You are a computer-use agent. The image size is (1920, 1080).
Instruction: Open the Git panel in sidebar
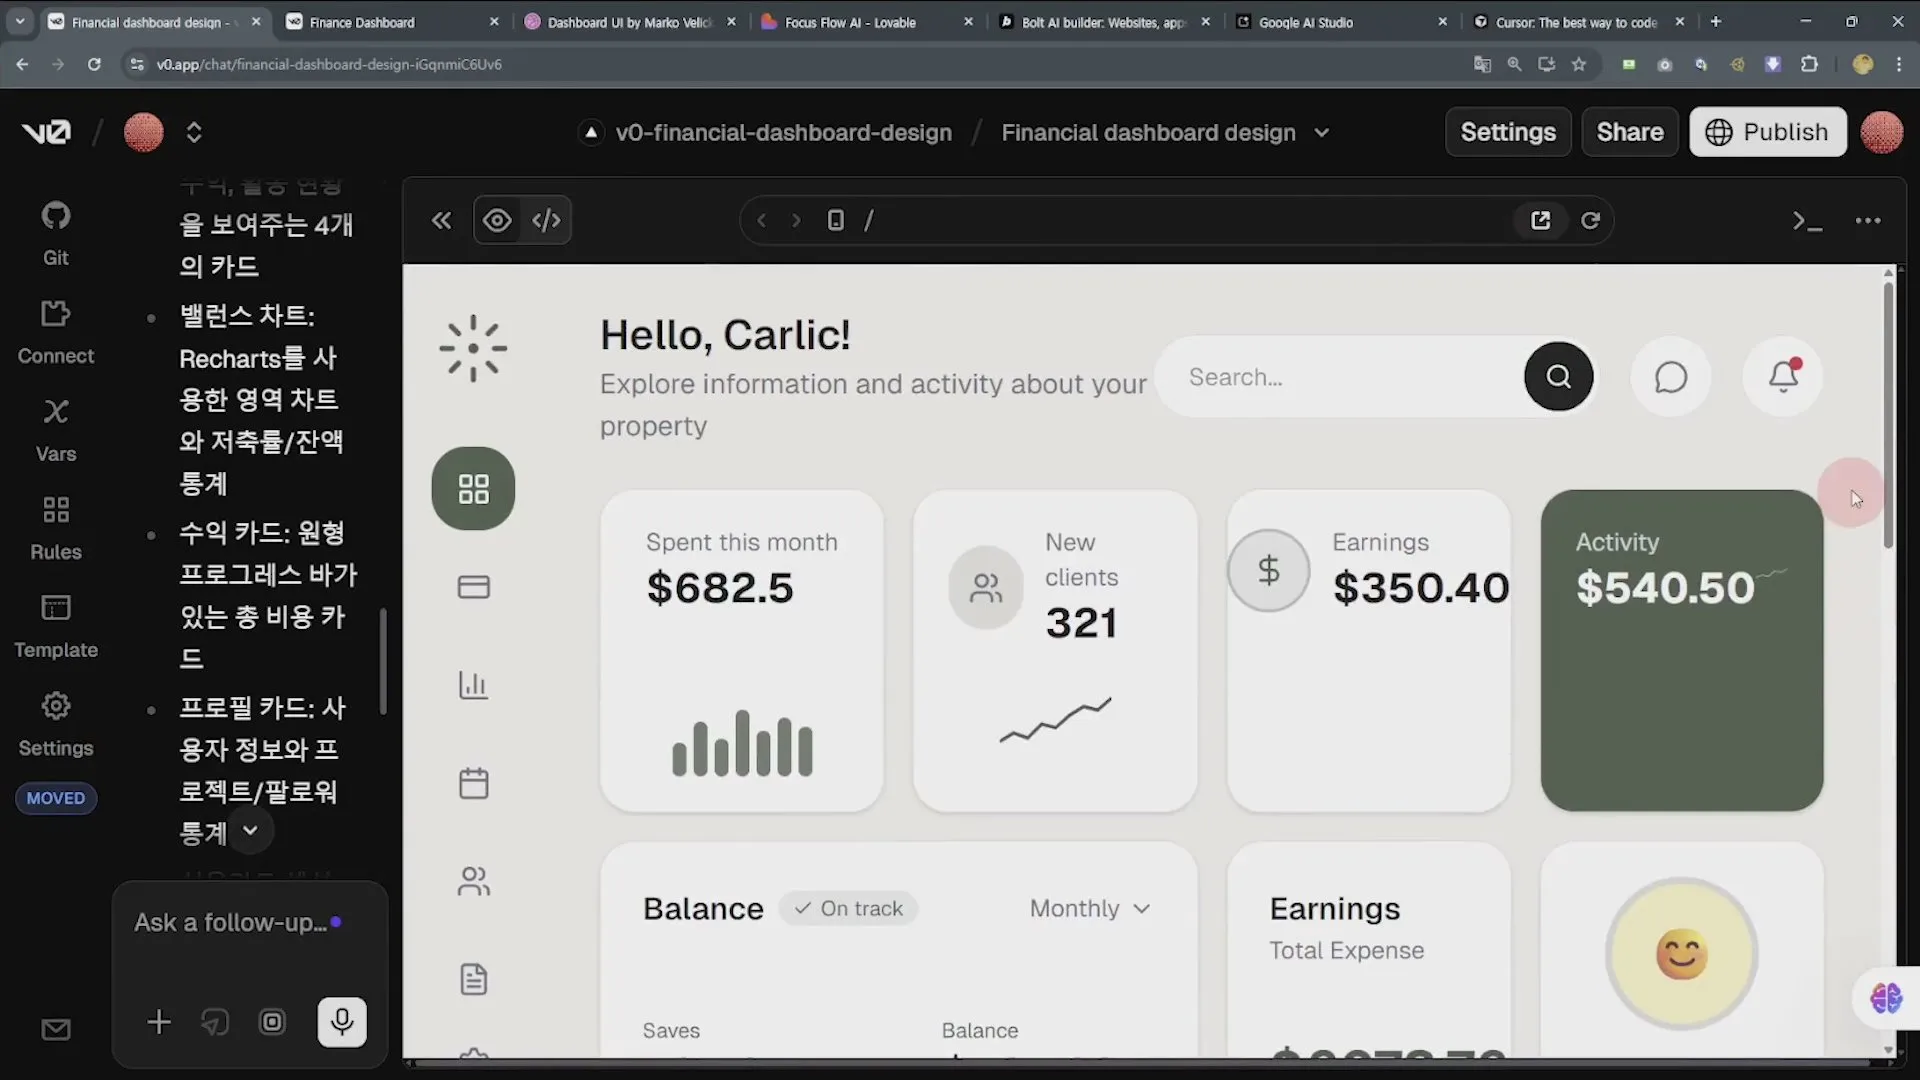(56, 233)
